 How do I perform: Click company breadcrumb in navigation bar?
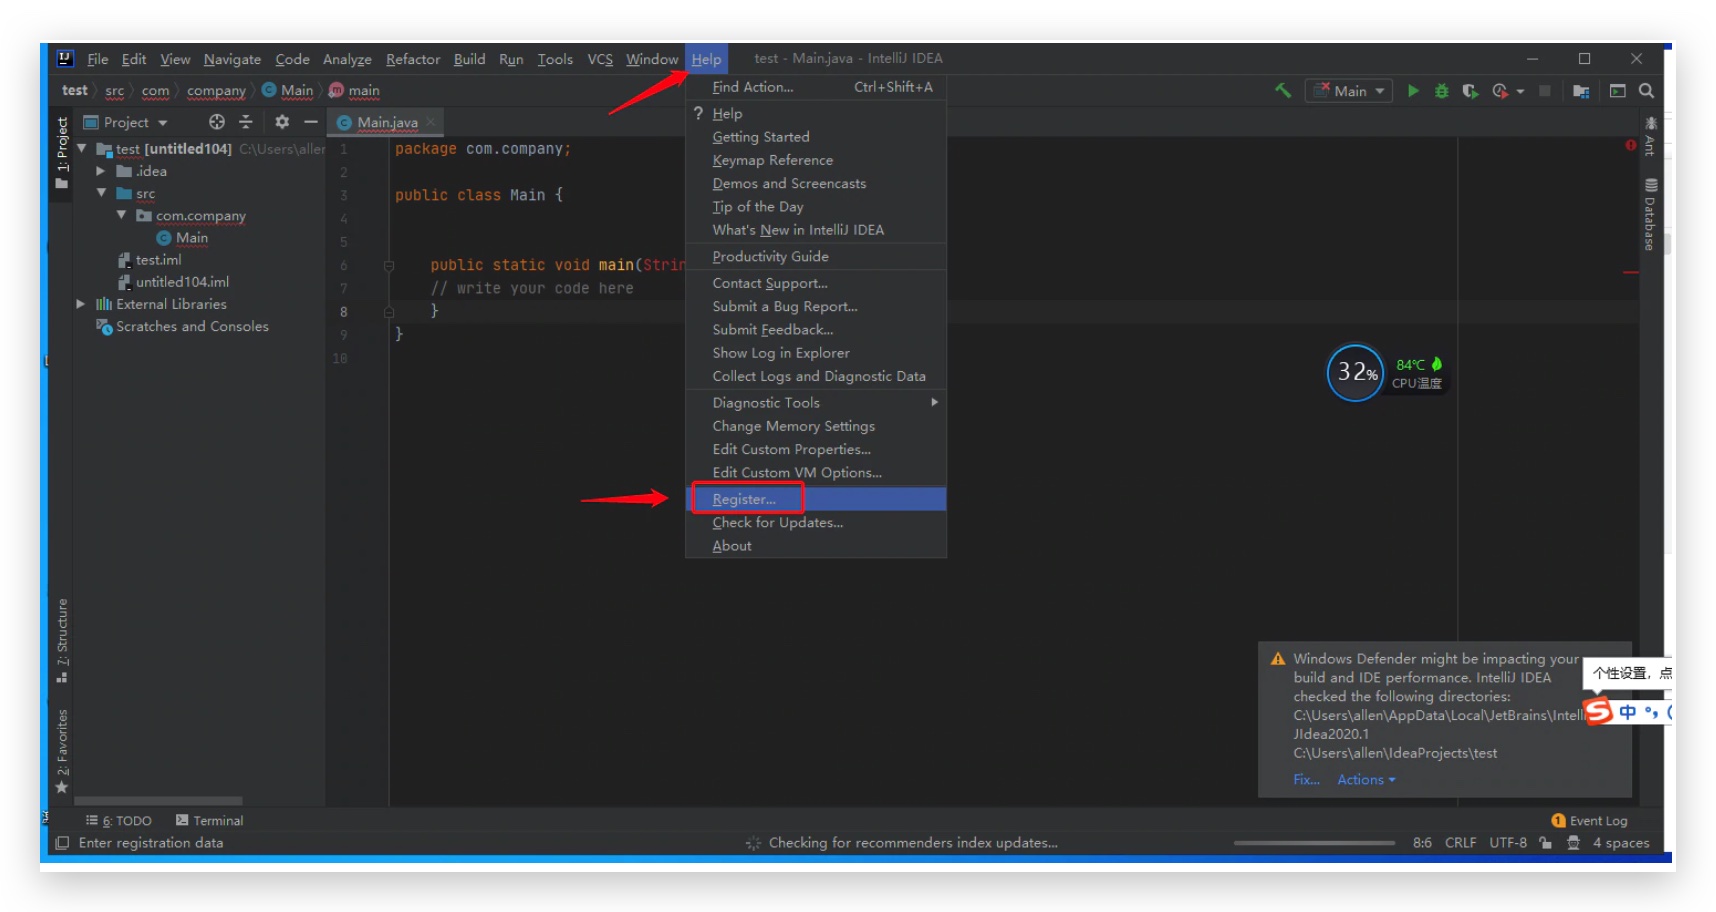click(216, 90)
